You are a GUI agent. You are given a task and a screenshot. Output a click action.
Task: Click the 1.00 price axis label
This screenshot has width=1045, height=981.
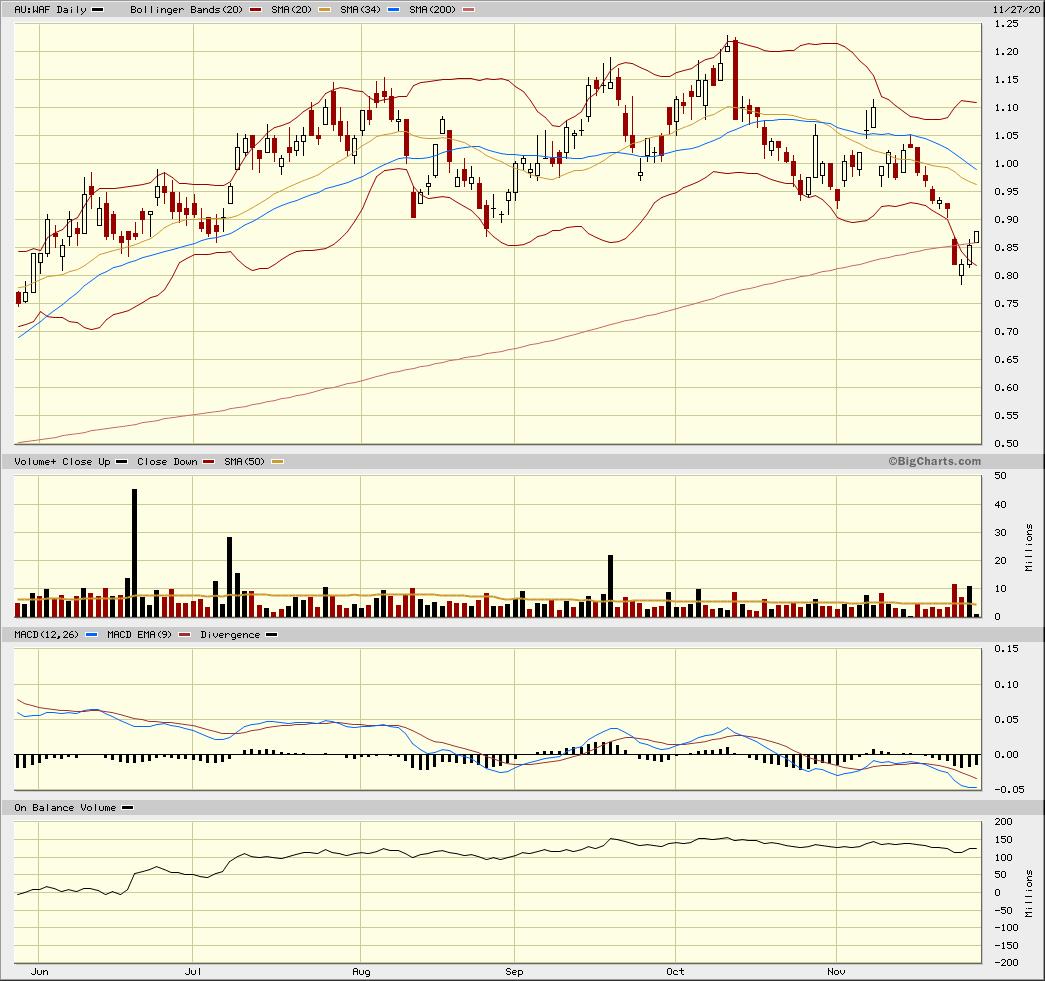[1006, 164]
